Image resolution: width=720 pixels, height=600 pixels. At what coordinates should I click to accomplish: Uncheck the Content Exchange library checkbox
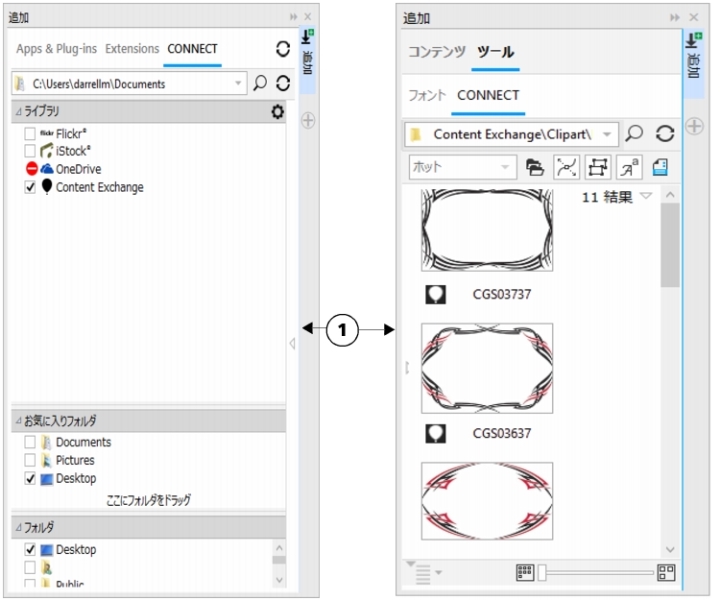pos(31,187)
